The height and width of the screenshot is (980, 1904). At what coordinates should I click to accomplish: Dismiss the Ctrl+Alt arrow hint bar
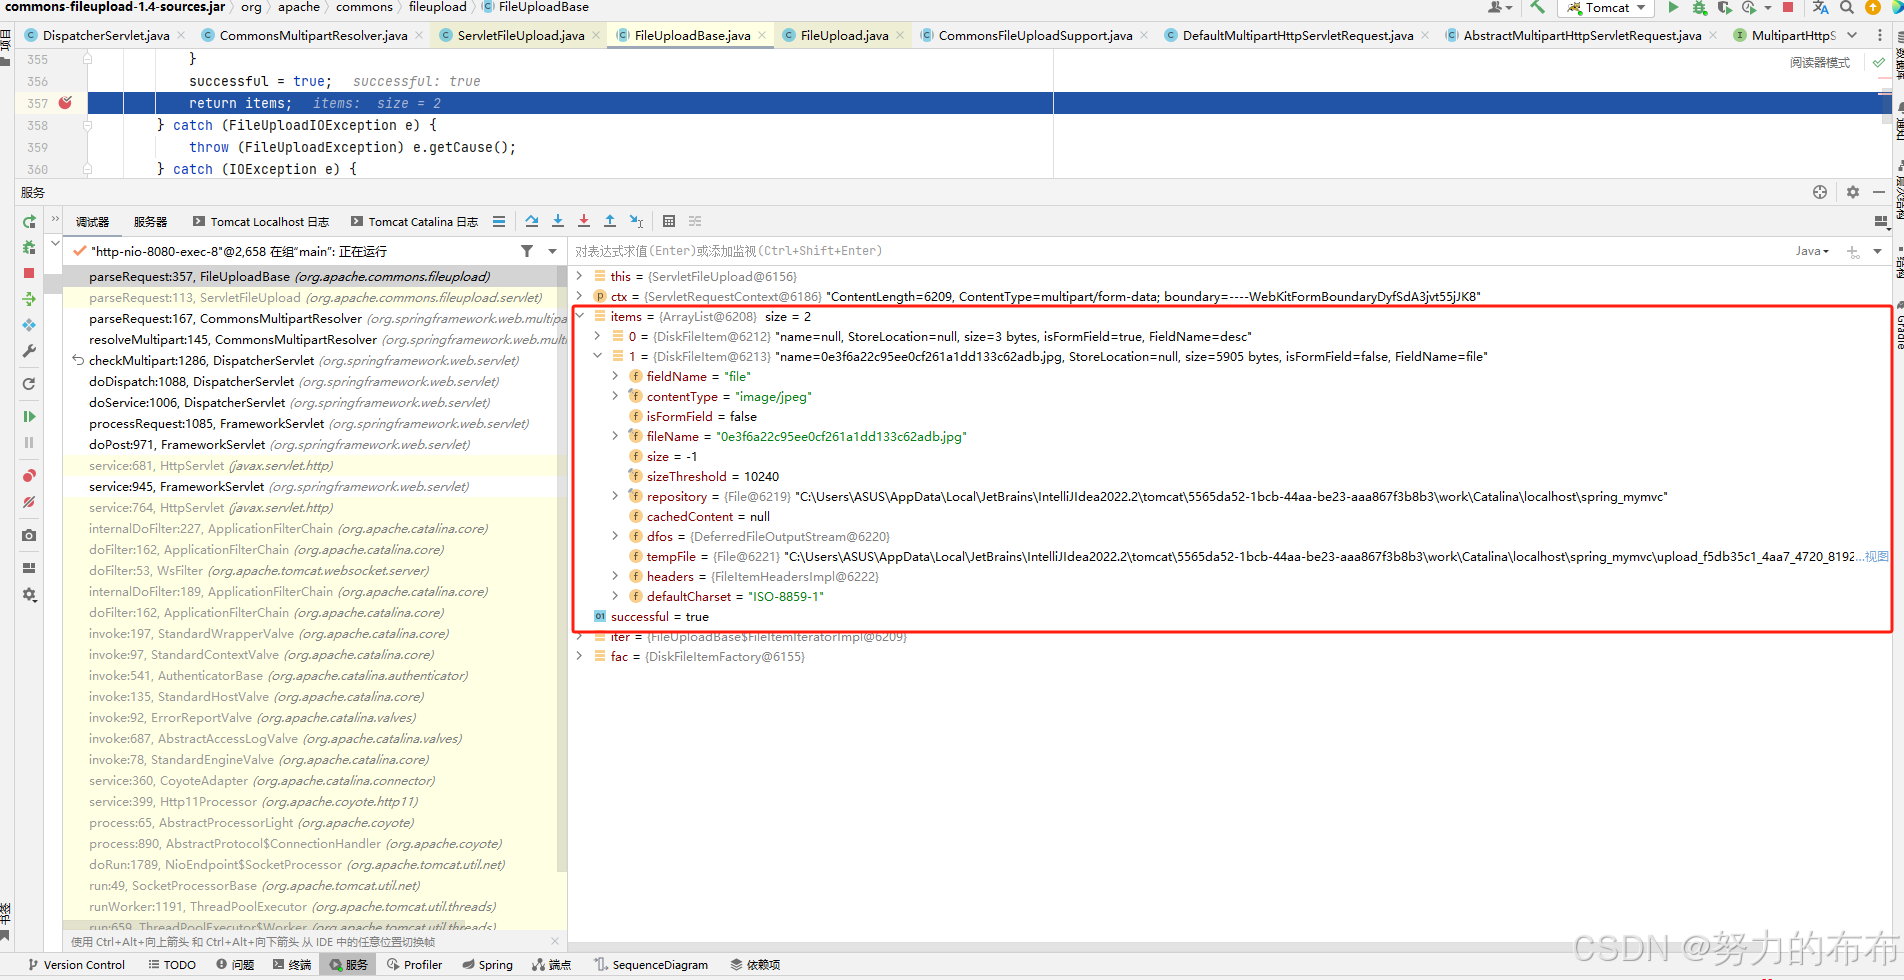point(555,941)
